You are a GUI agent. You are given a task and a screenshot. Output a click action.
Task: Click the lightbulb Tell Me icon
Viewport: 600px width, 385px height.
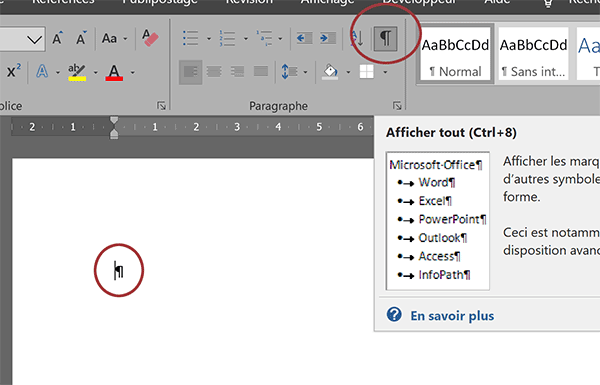(548, 3)
